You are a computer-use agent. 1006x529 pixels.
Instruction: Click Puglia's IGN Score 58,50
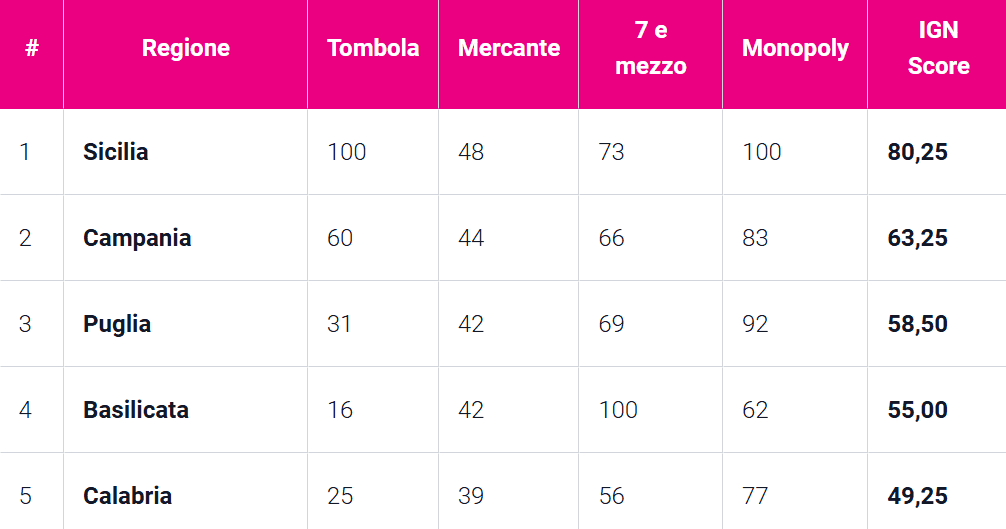917,324
